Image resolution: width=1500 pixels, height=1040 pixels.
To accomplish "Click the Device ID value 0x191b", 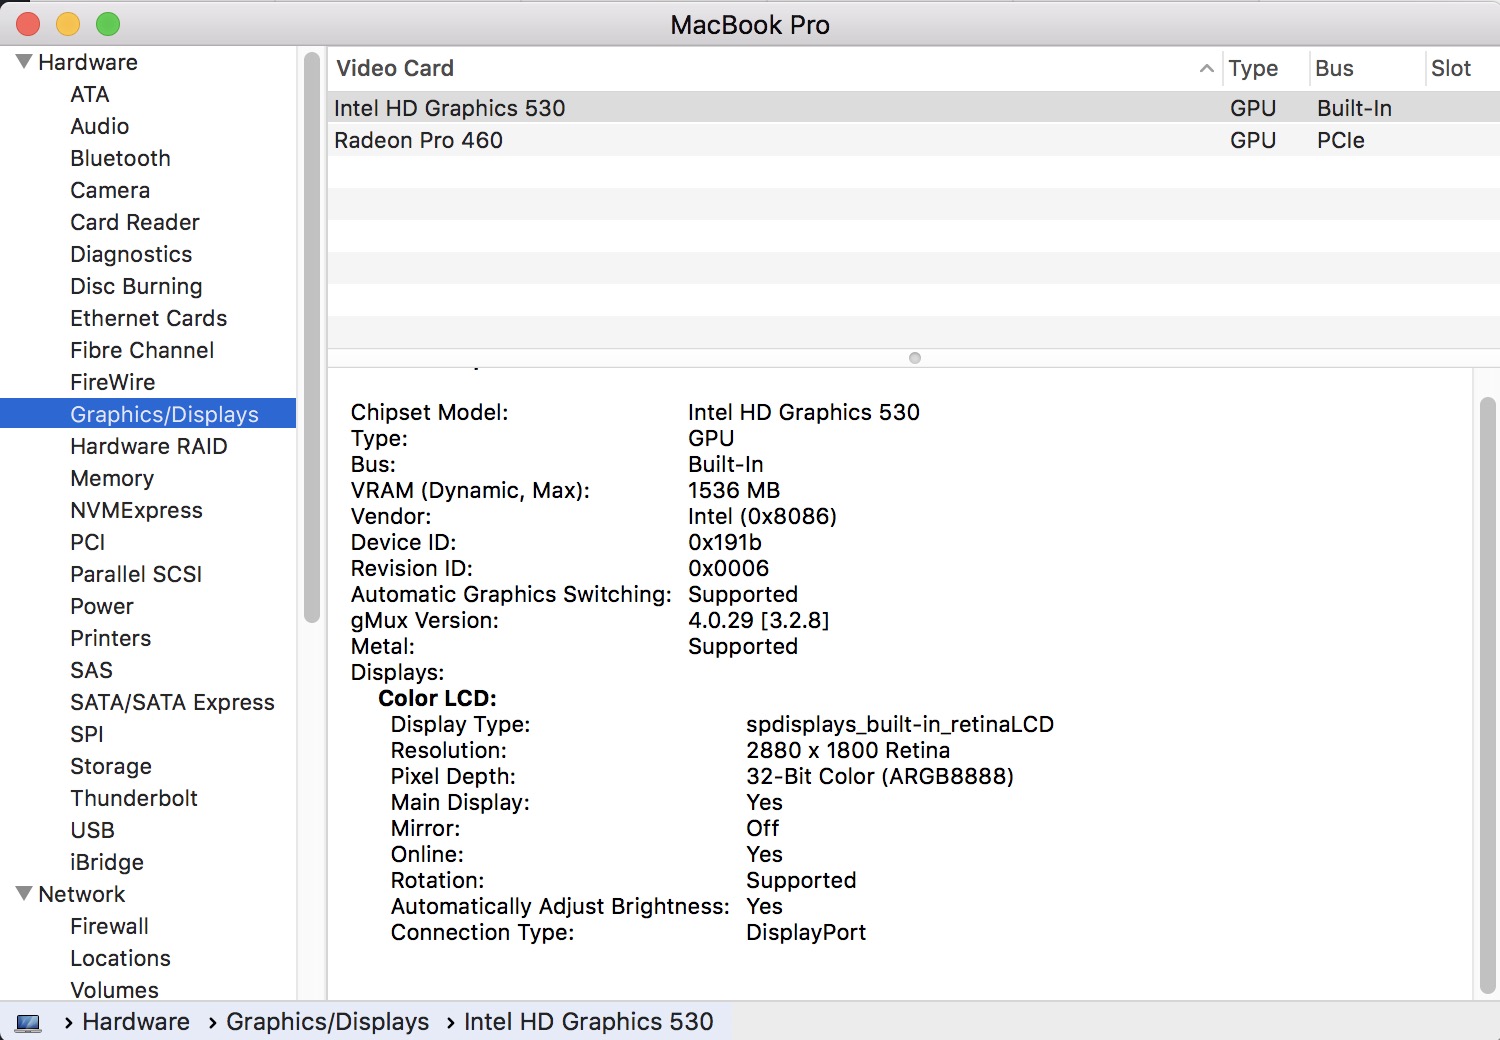I will (725, 542).
